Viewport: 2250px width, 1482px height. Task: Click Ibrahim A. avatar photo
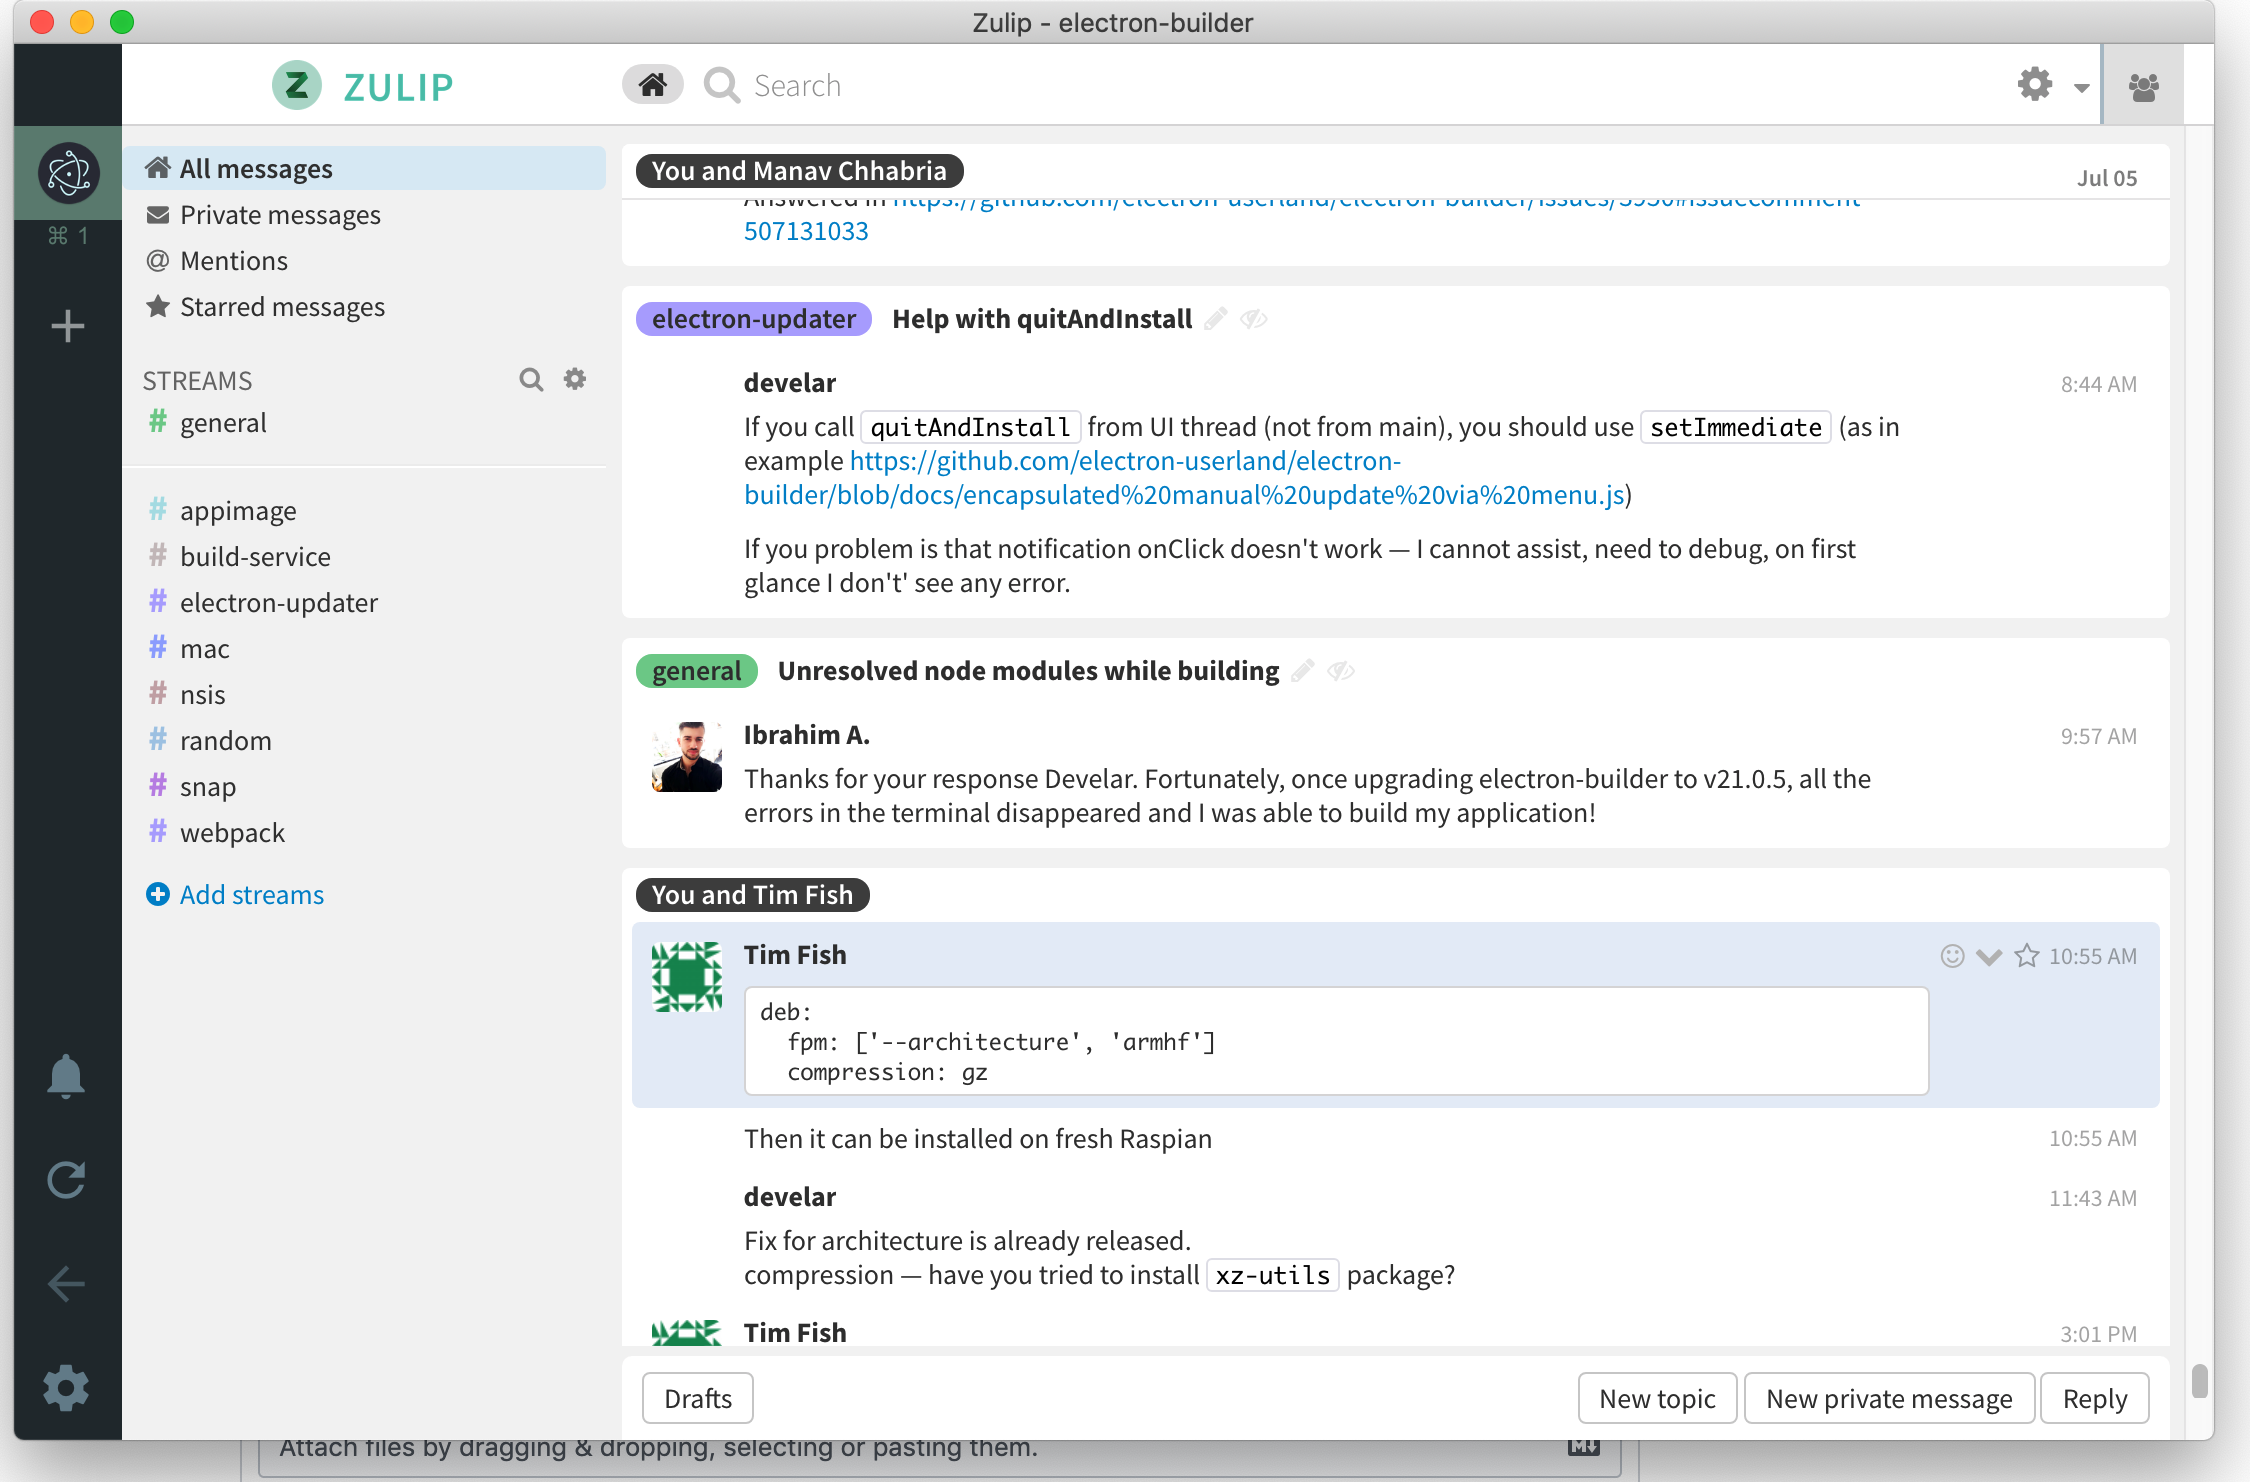(687, 757)
